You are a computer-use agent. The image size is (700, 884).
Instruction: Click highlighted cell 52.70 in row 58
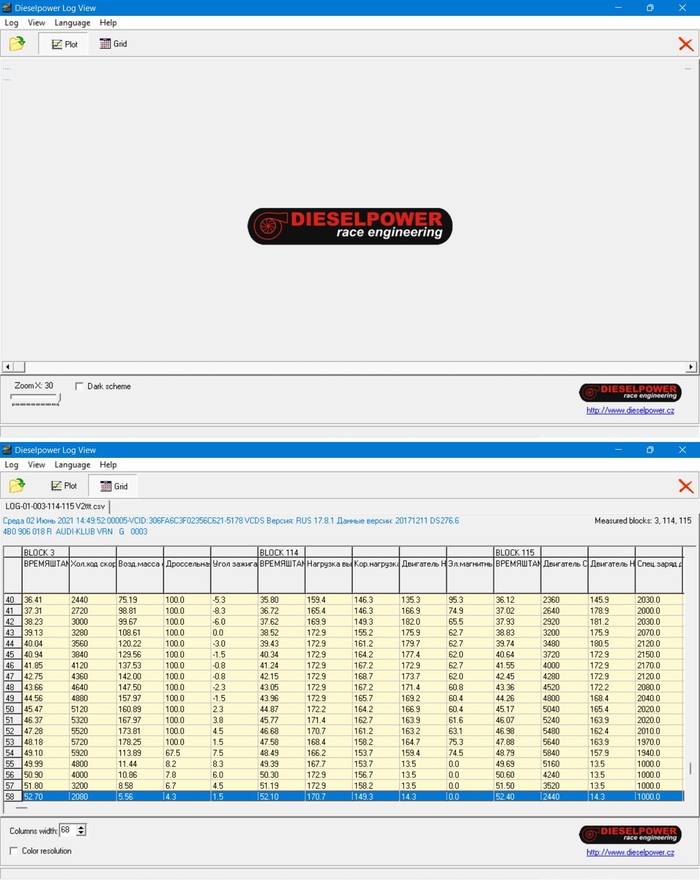point(46,797)
